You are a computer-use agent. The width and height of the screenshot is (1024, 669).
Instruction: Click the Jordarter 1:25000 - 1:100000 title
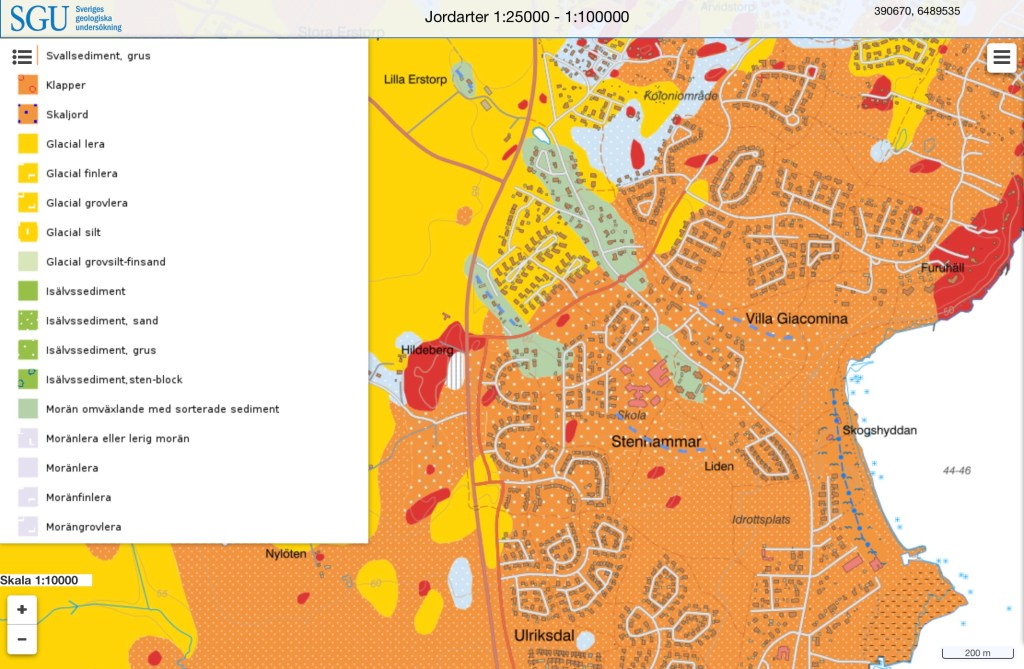526,16
